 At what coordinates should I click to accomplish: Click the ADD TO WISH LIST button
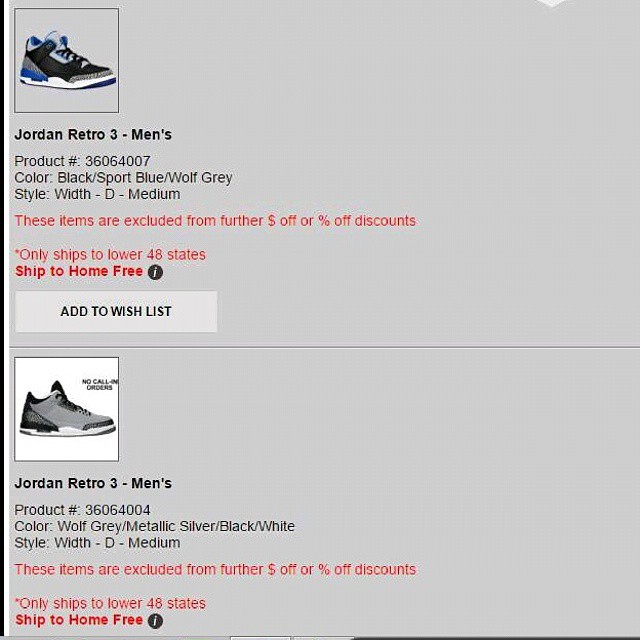tap(116, 311)
